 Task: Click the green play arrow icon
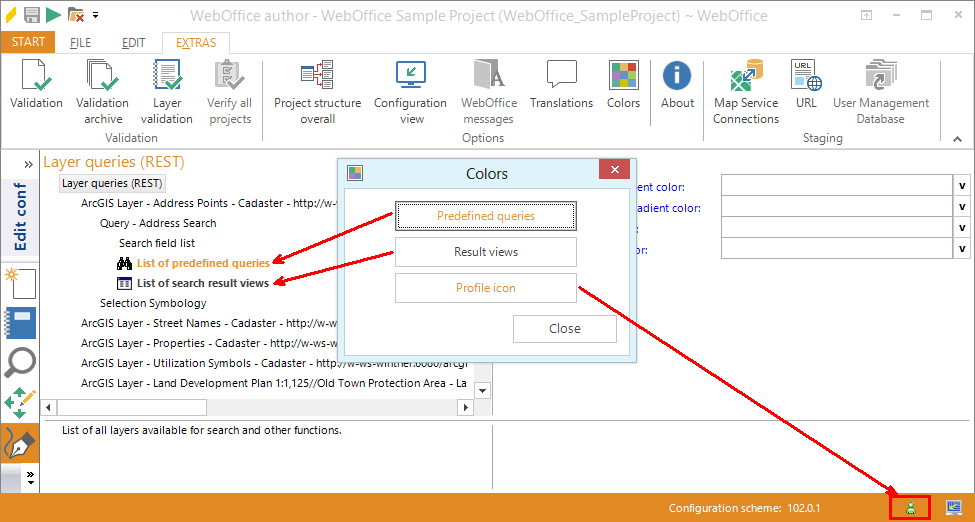(53, 15)
